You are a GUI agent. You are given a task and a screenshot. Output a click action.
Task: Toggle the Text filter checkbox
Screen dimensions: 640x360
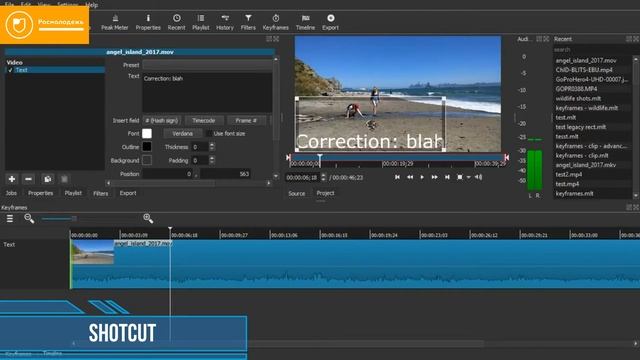click(x=10, y=70)
